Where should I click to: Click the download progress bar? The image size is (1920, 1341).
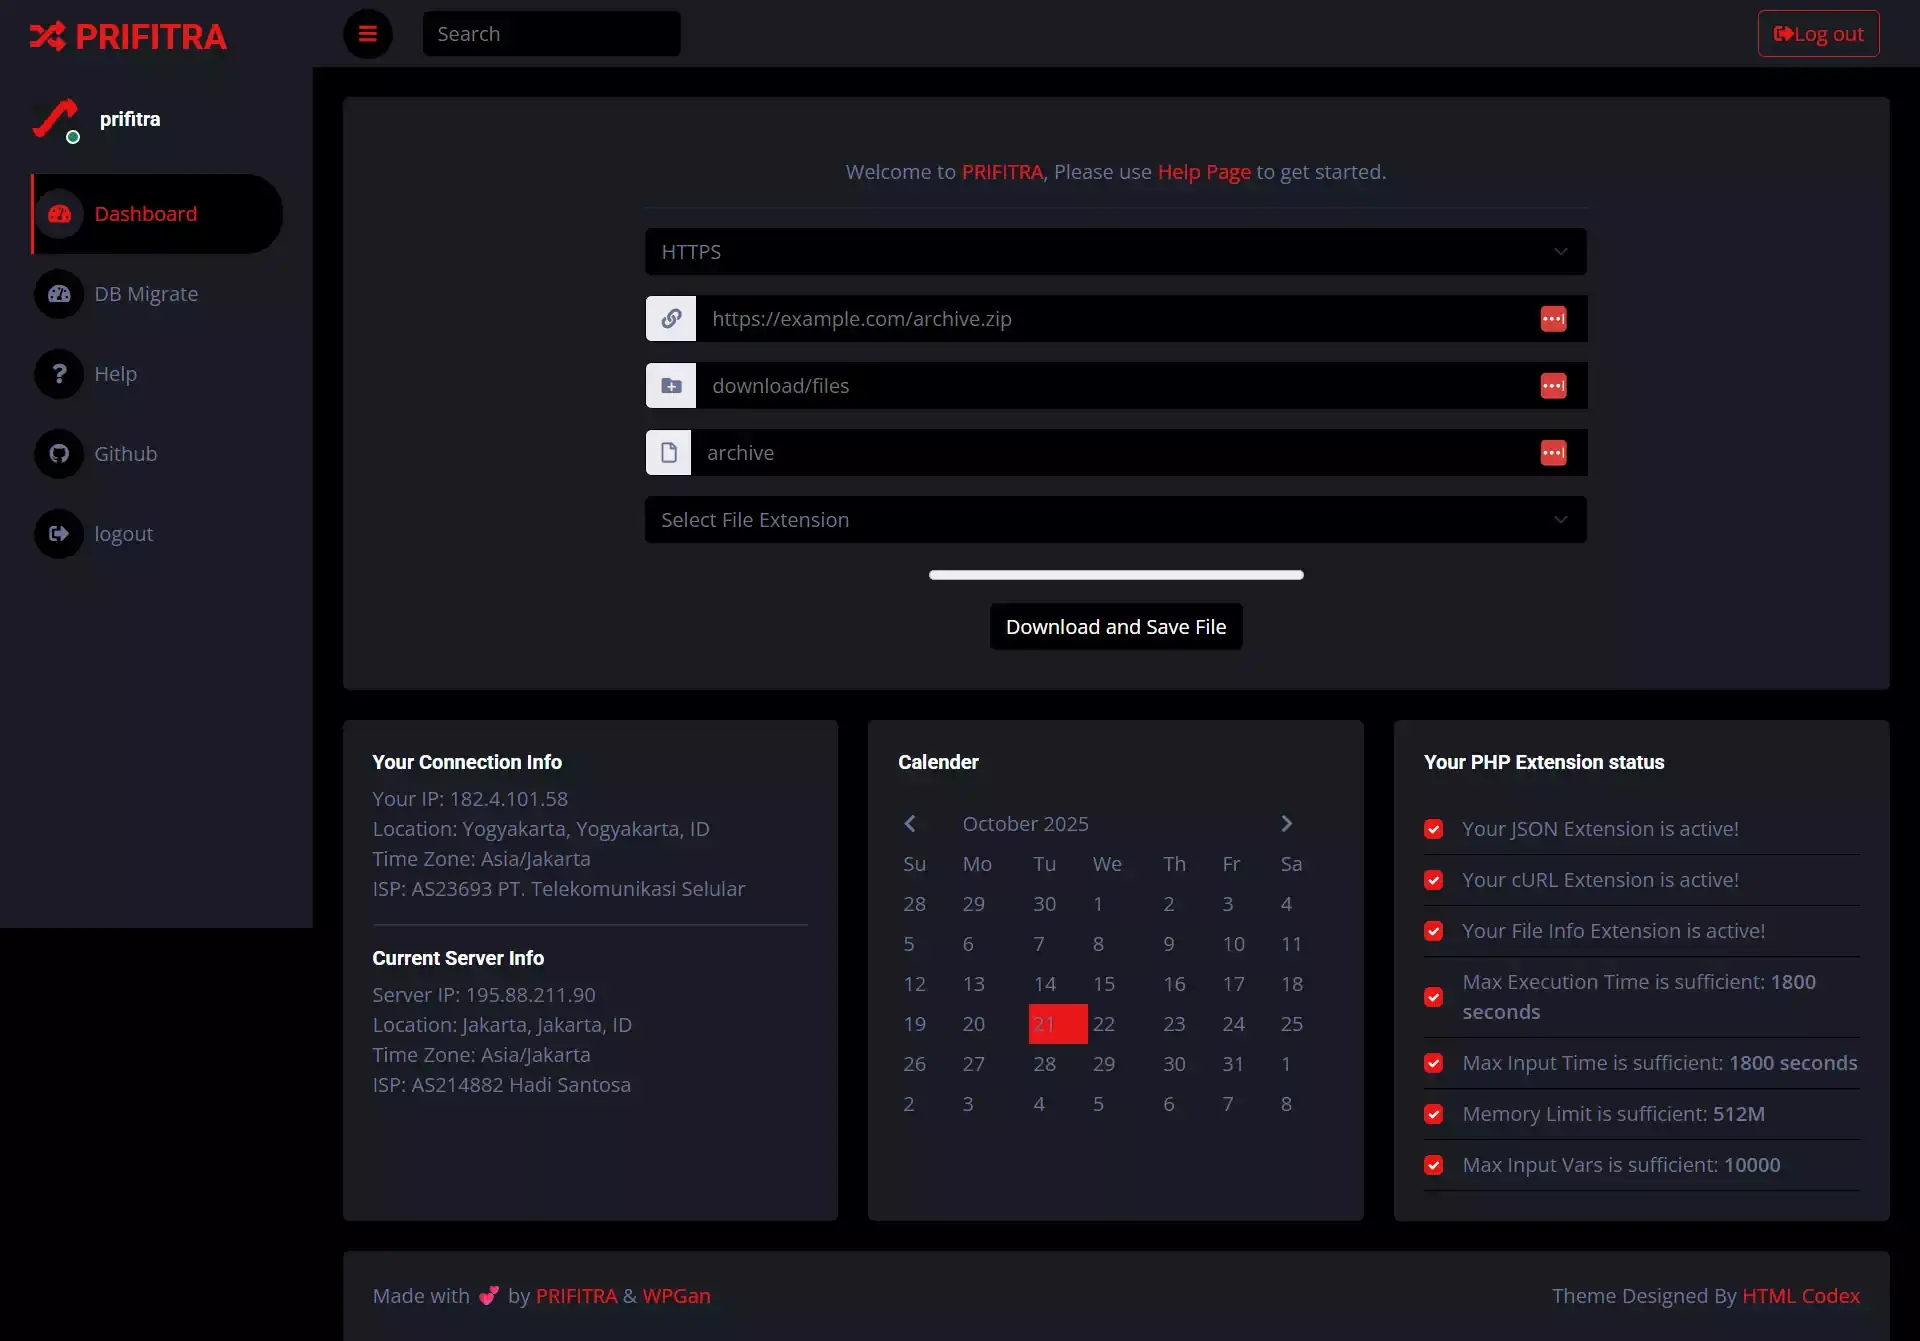(x=1116, y=575)
